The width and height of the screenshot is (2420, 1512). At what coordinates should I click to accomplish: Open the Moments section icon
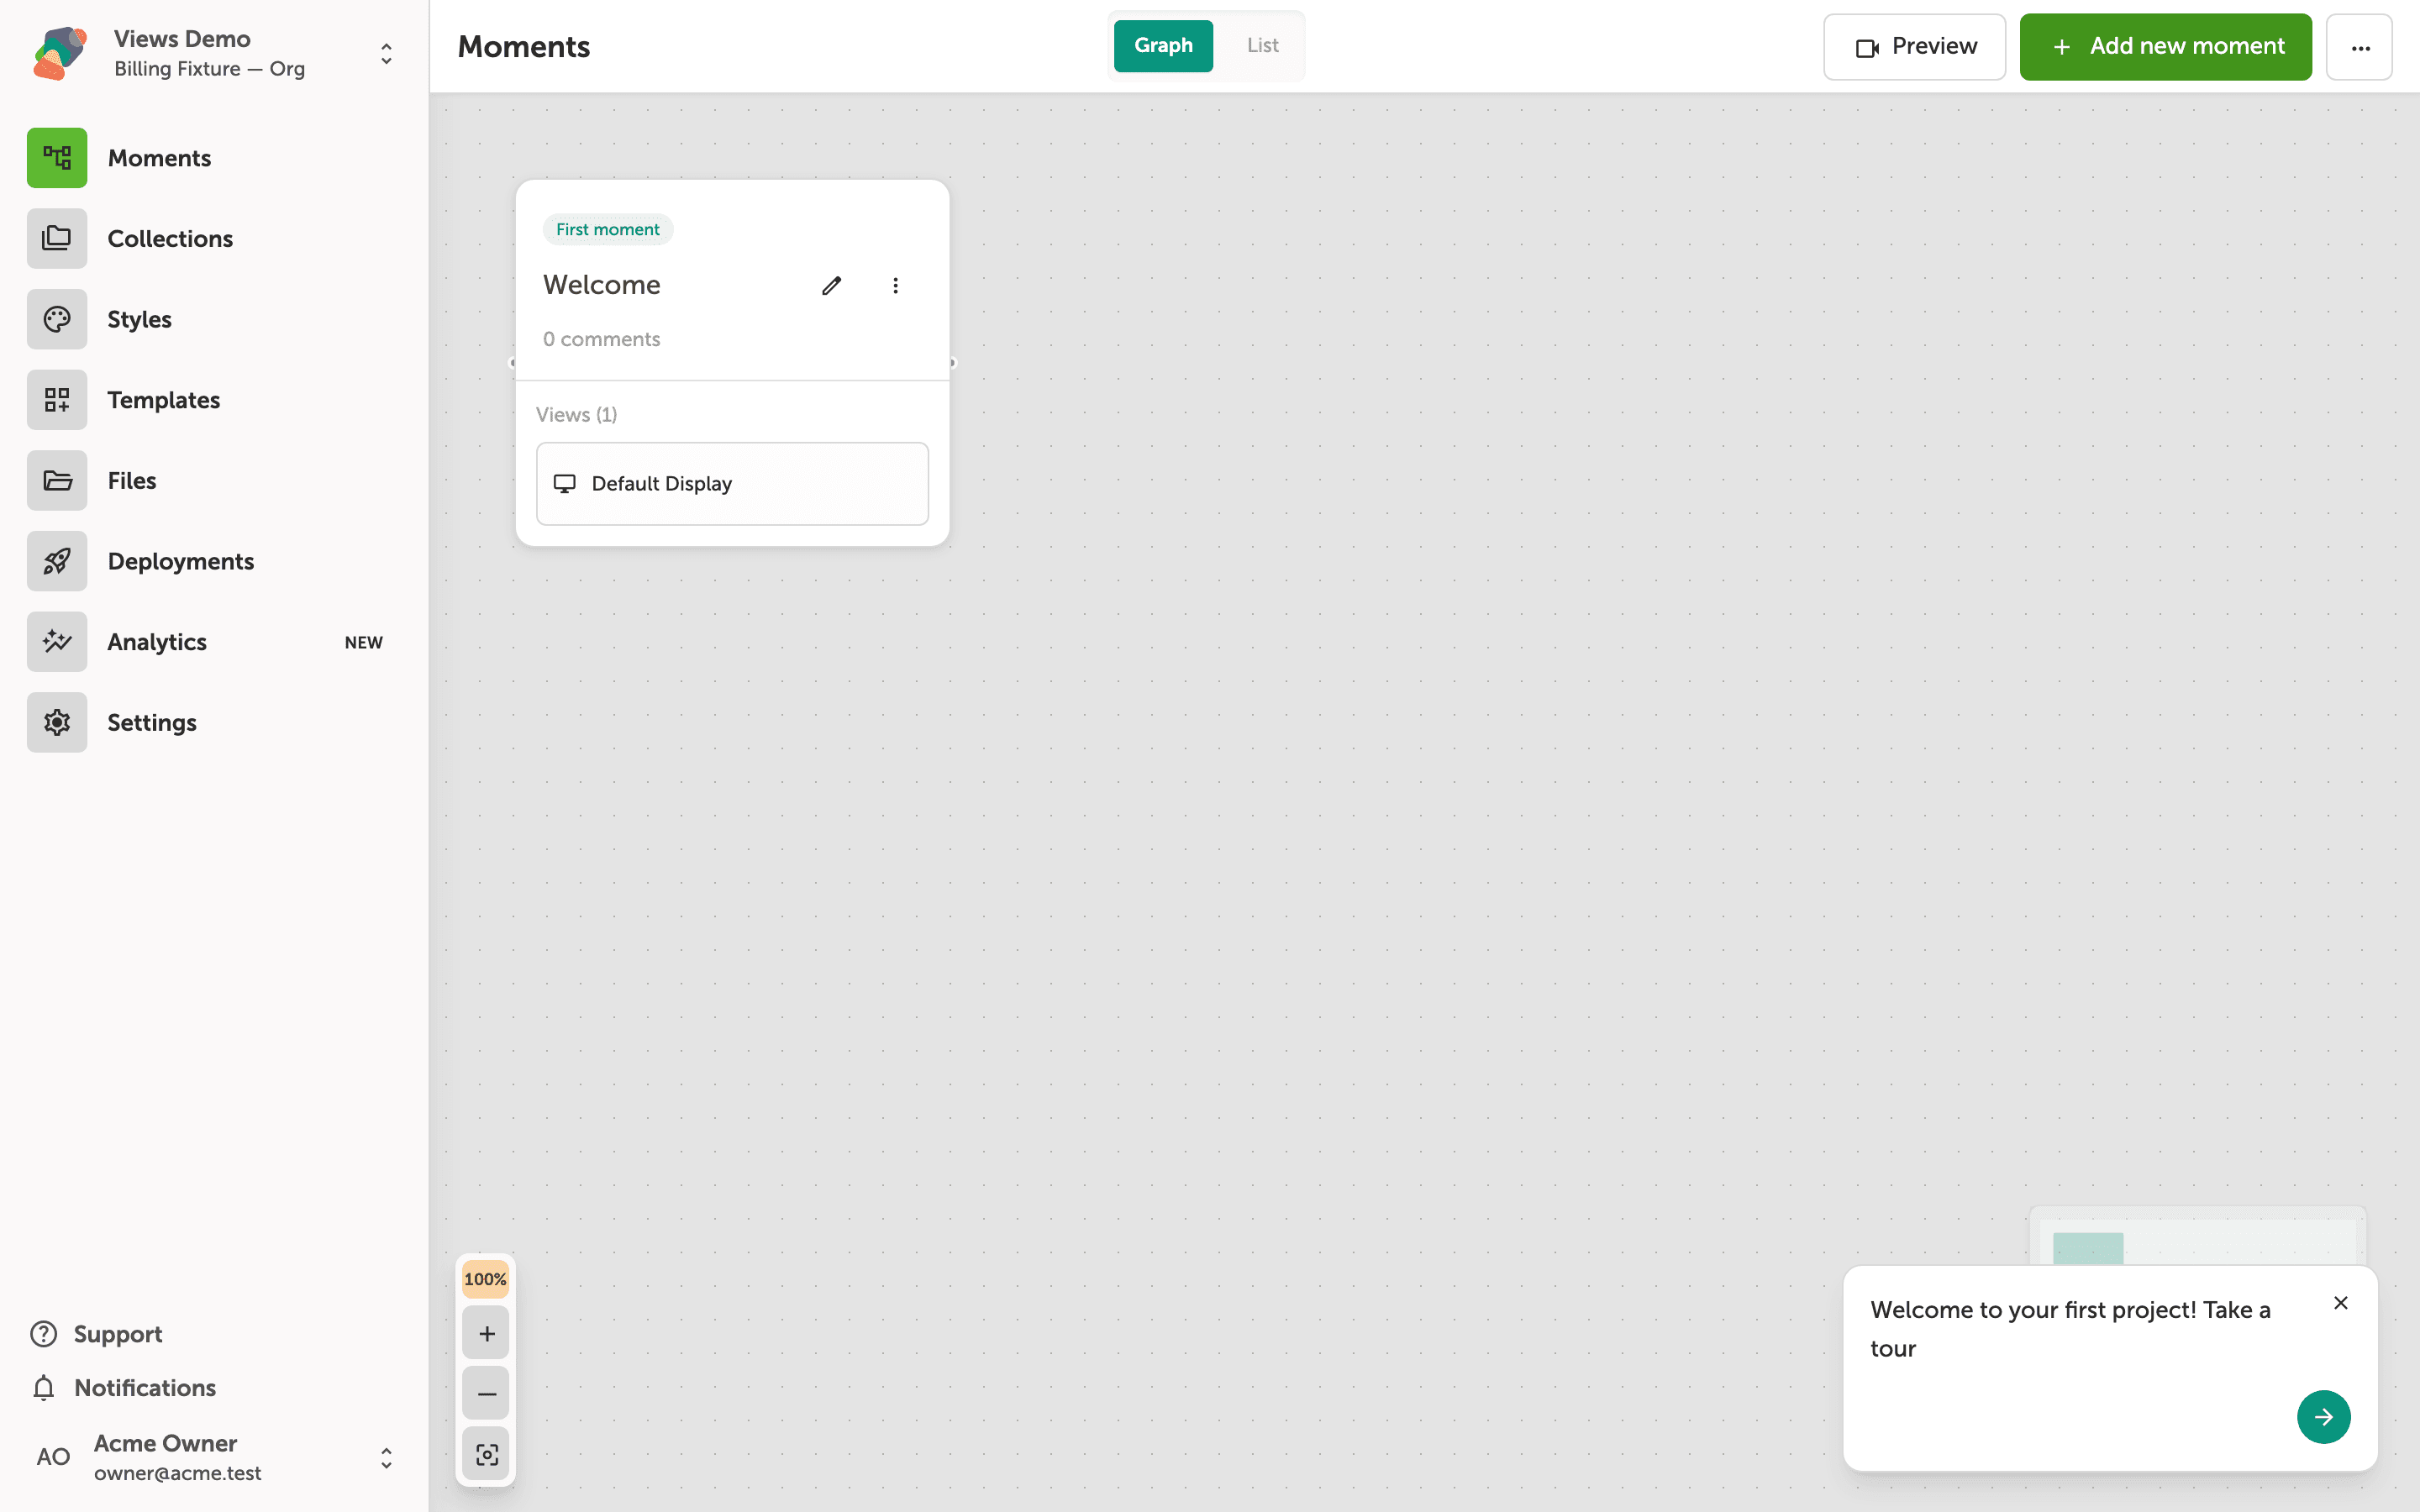[x=57, y=158]
